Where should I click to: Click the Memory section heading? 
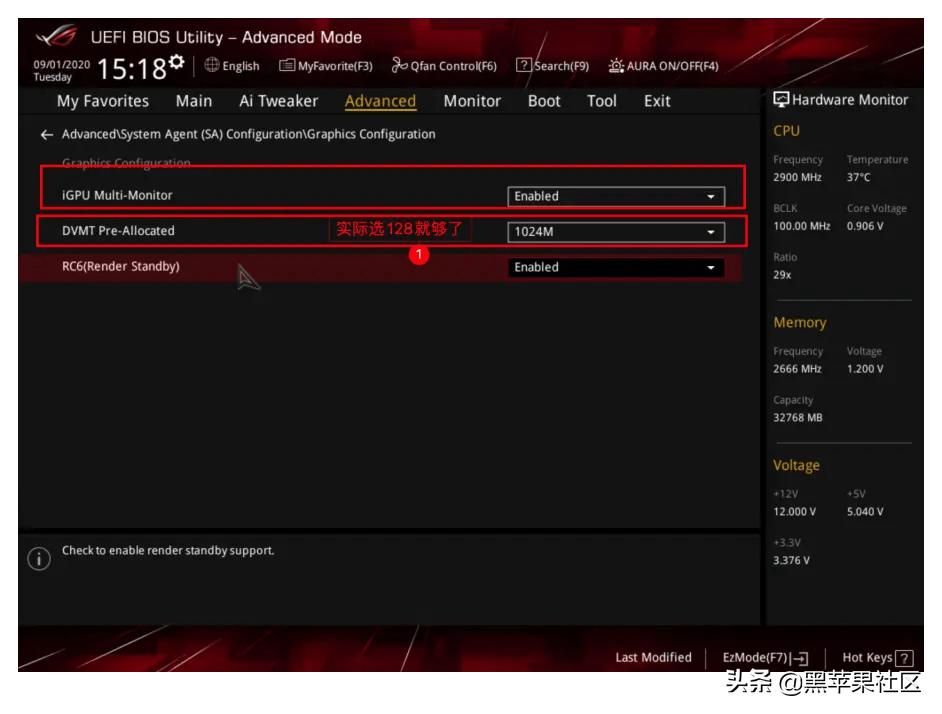click(x=800, y=323)
